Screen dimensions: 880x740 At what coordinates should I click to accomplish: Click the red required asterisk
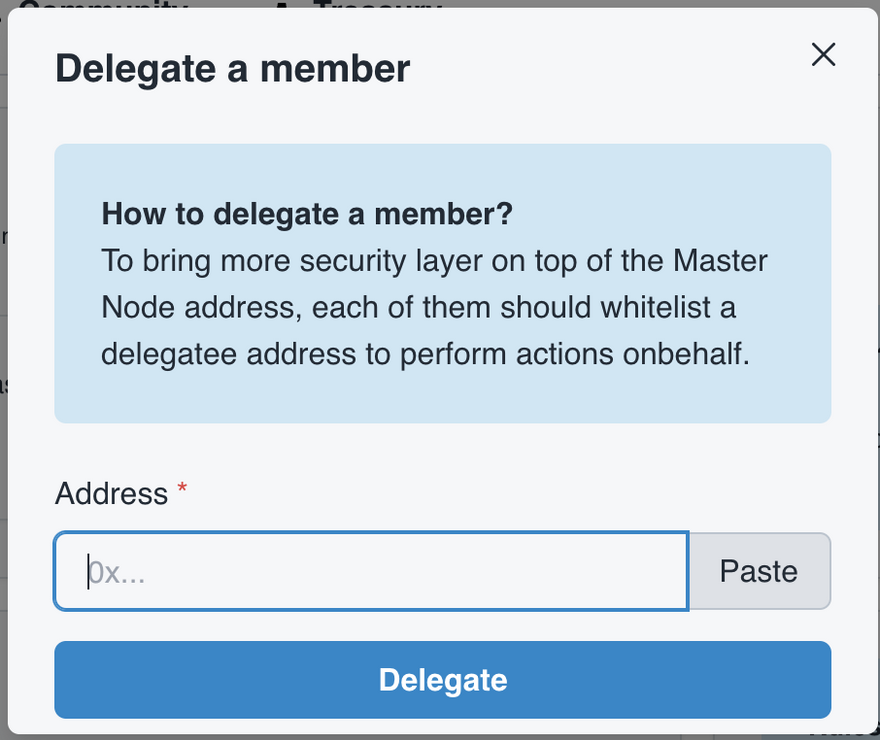182,489
